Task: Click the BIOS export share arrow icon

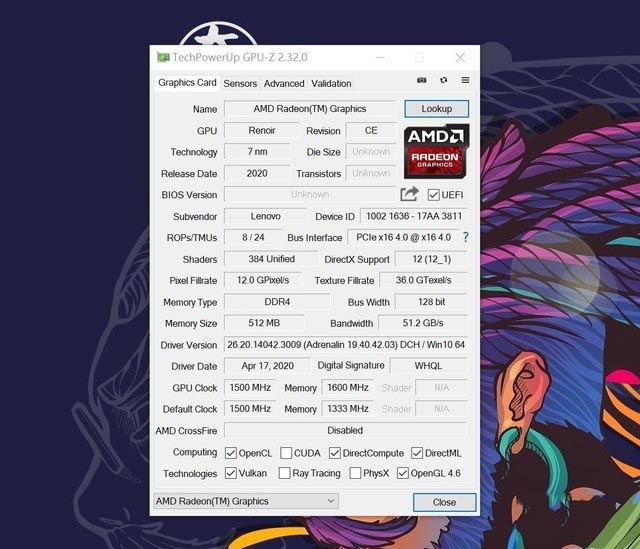Action: click(x=409, y=194)
